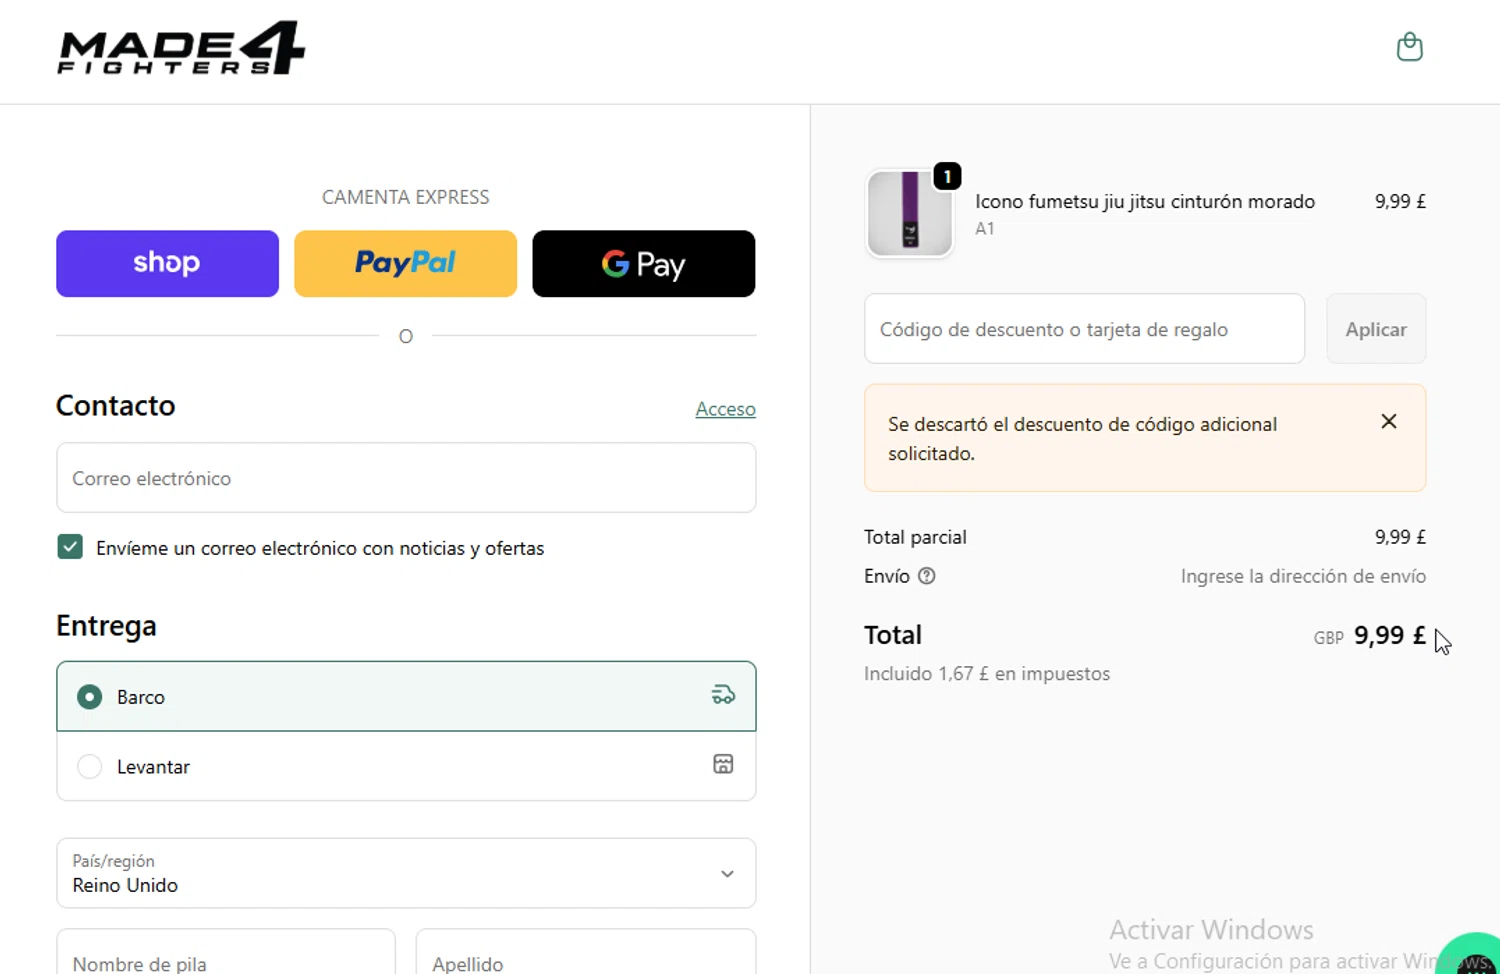Dismiss the discarded discount code notice
Viewport: 1500px width, 974px height.
[x=1389, y=422]
